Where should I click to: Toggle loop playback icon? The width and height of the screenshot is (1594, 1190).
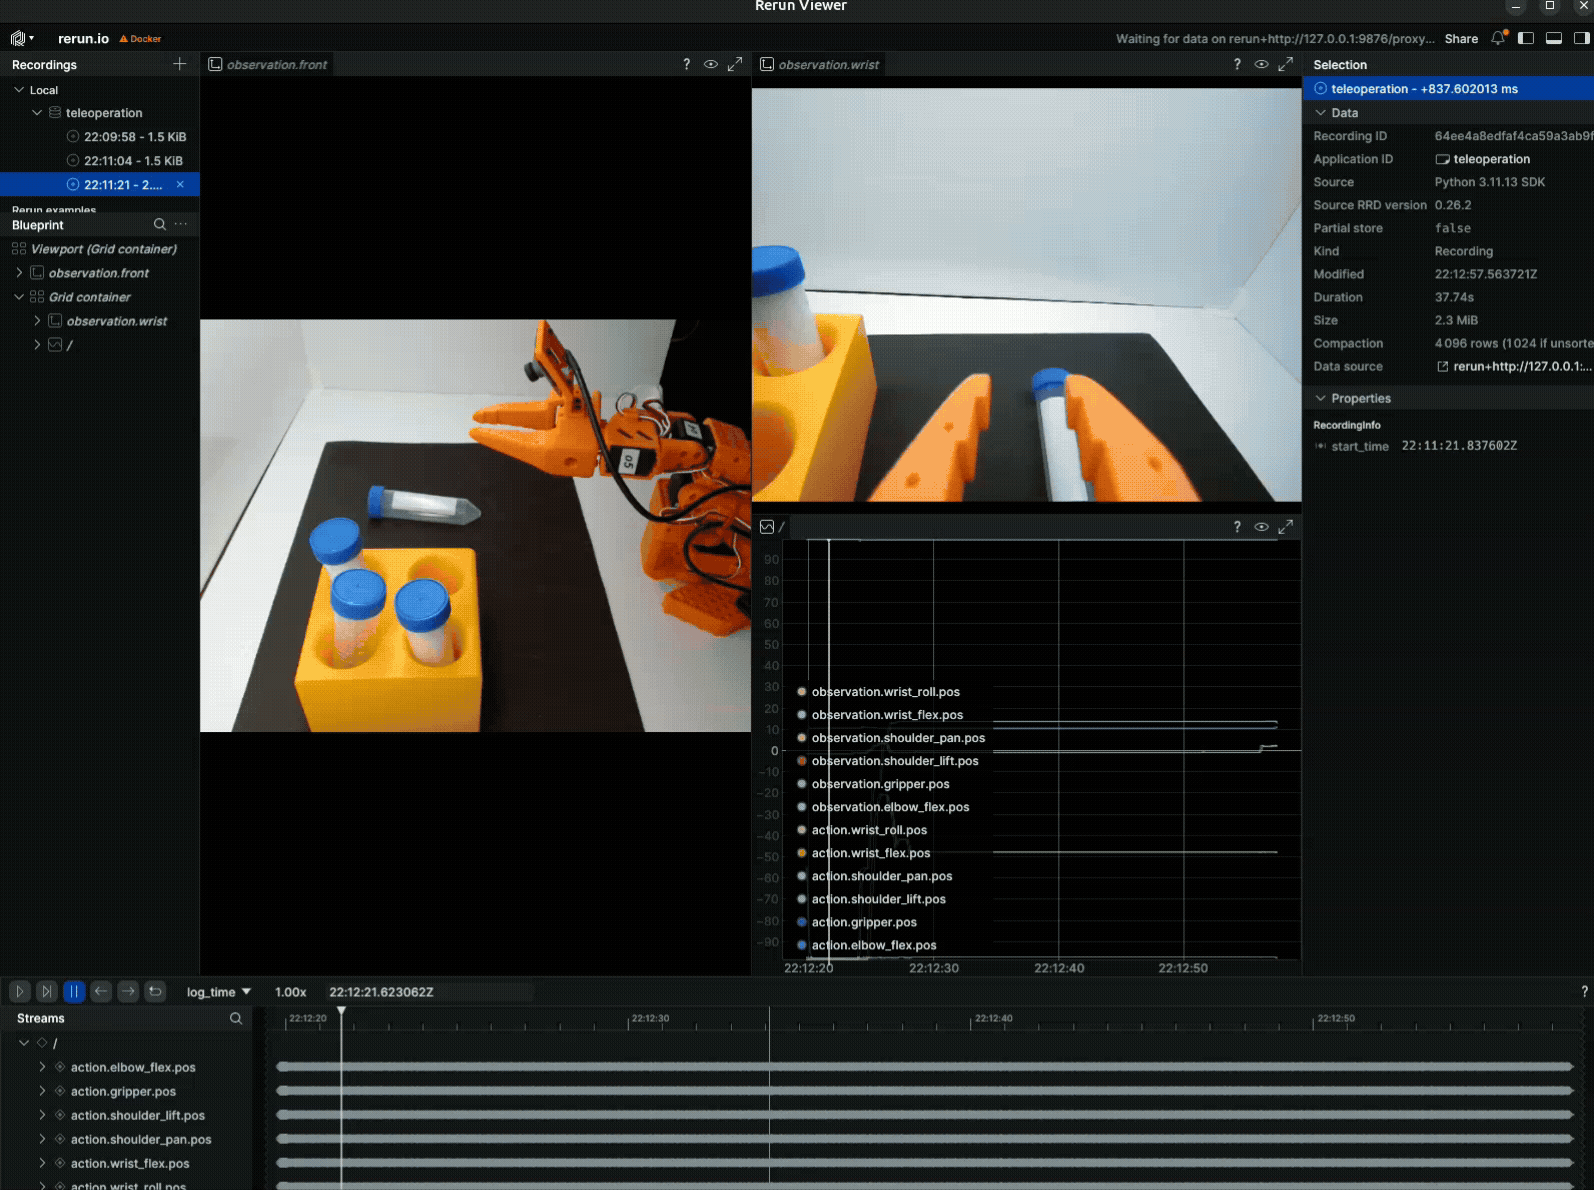coord(155,991)
